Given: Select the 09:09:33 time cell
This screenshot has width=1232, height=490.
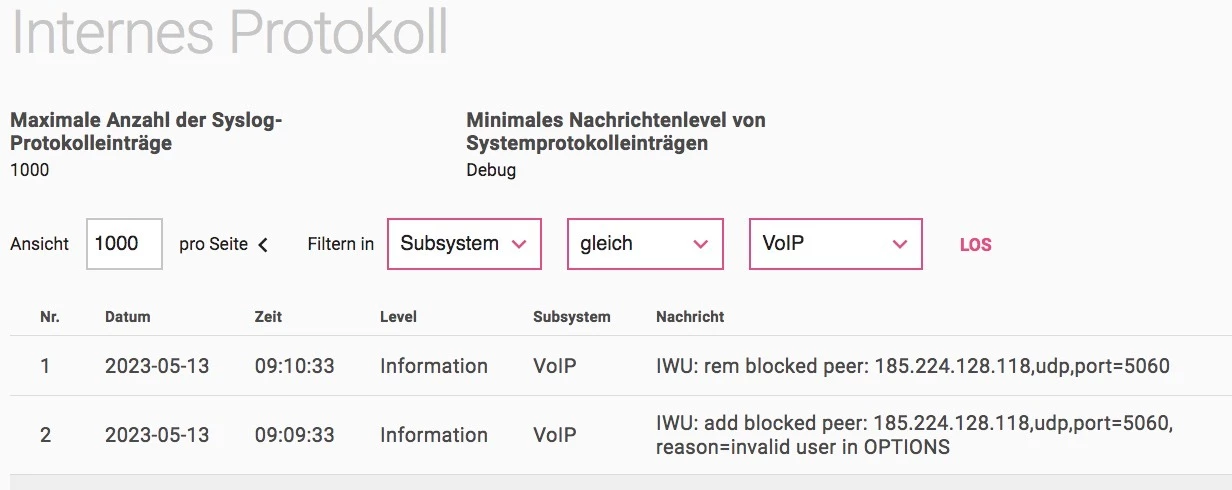Looking at the screenshot, I should 294,435.
